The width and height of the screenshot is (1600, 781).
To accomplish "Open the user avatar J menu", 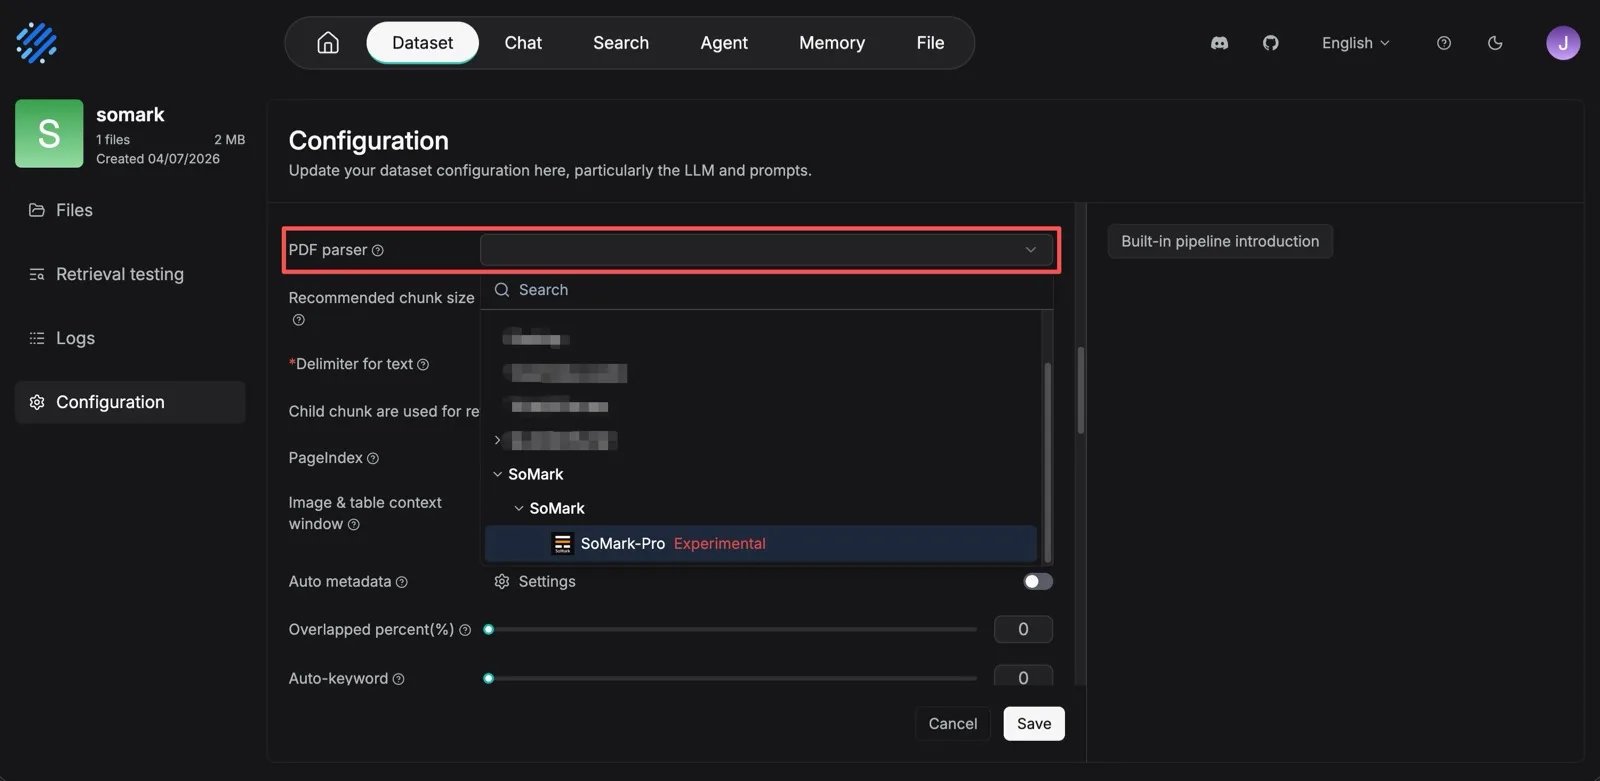I will 1562,43.
